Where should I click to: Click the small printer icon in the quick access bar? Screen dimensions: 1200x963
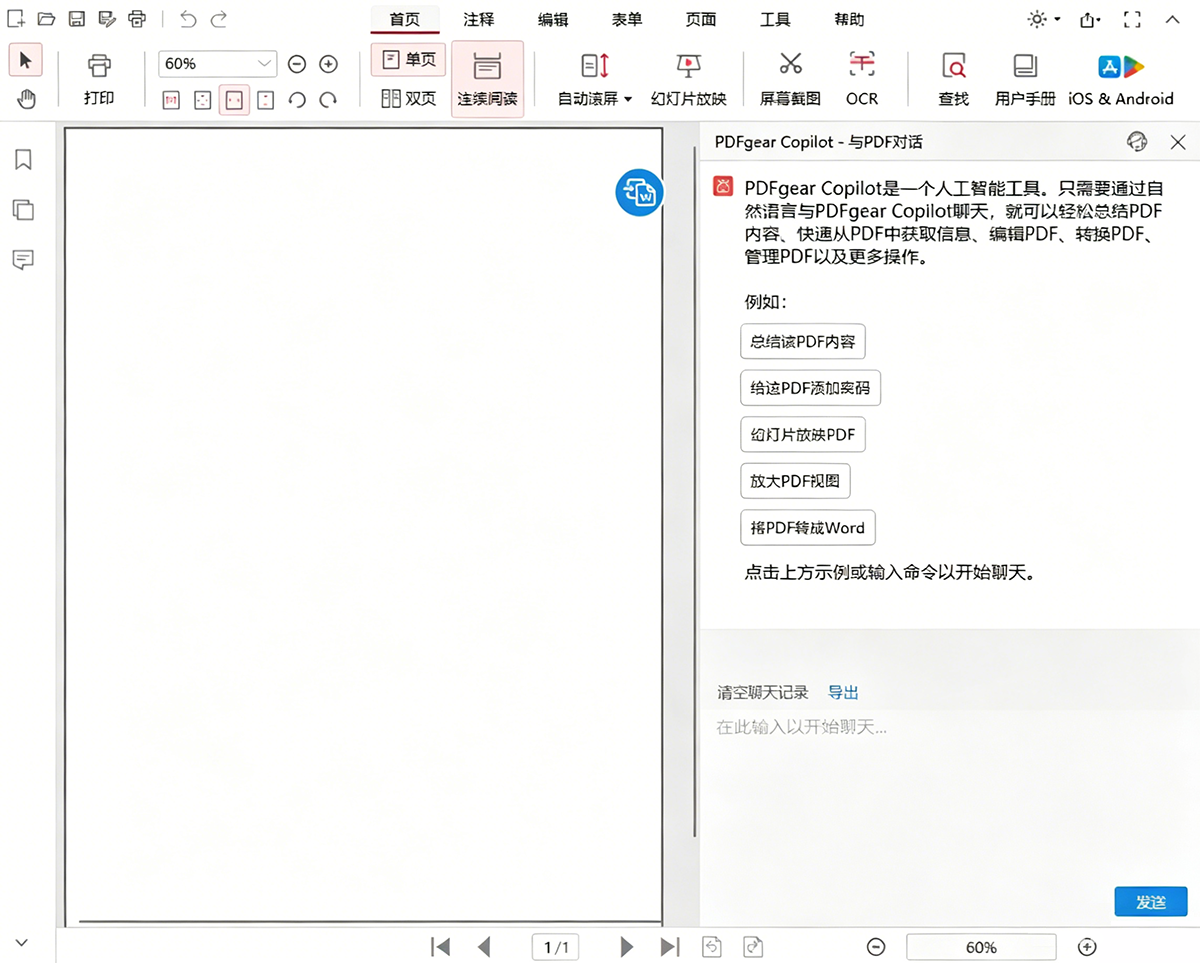pos(138,18)
